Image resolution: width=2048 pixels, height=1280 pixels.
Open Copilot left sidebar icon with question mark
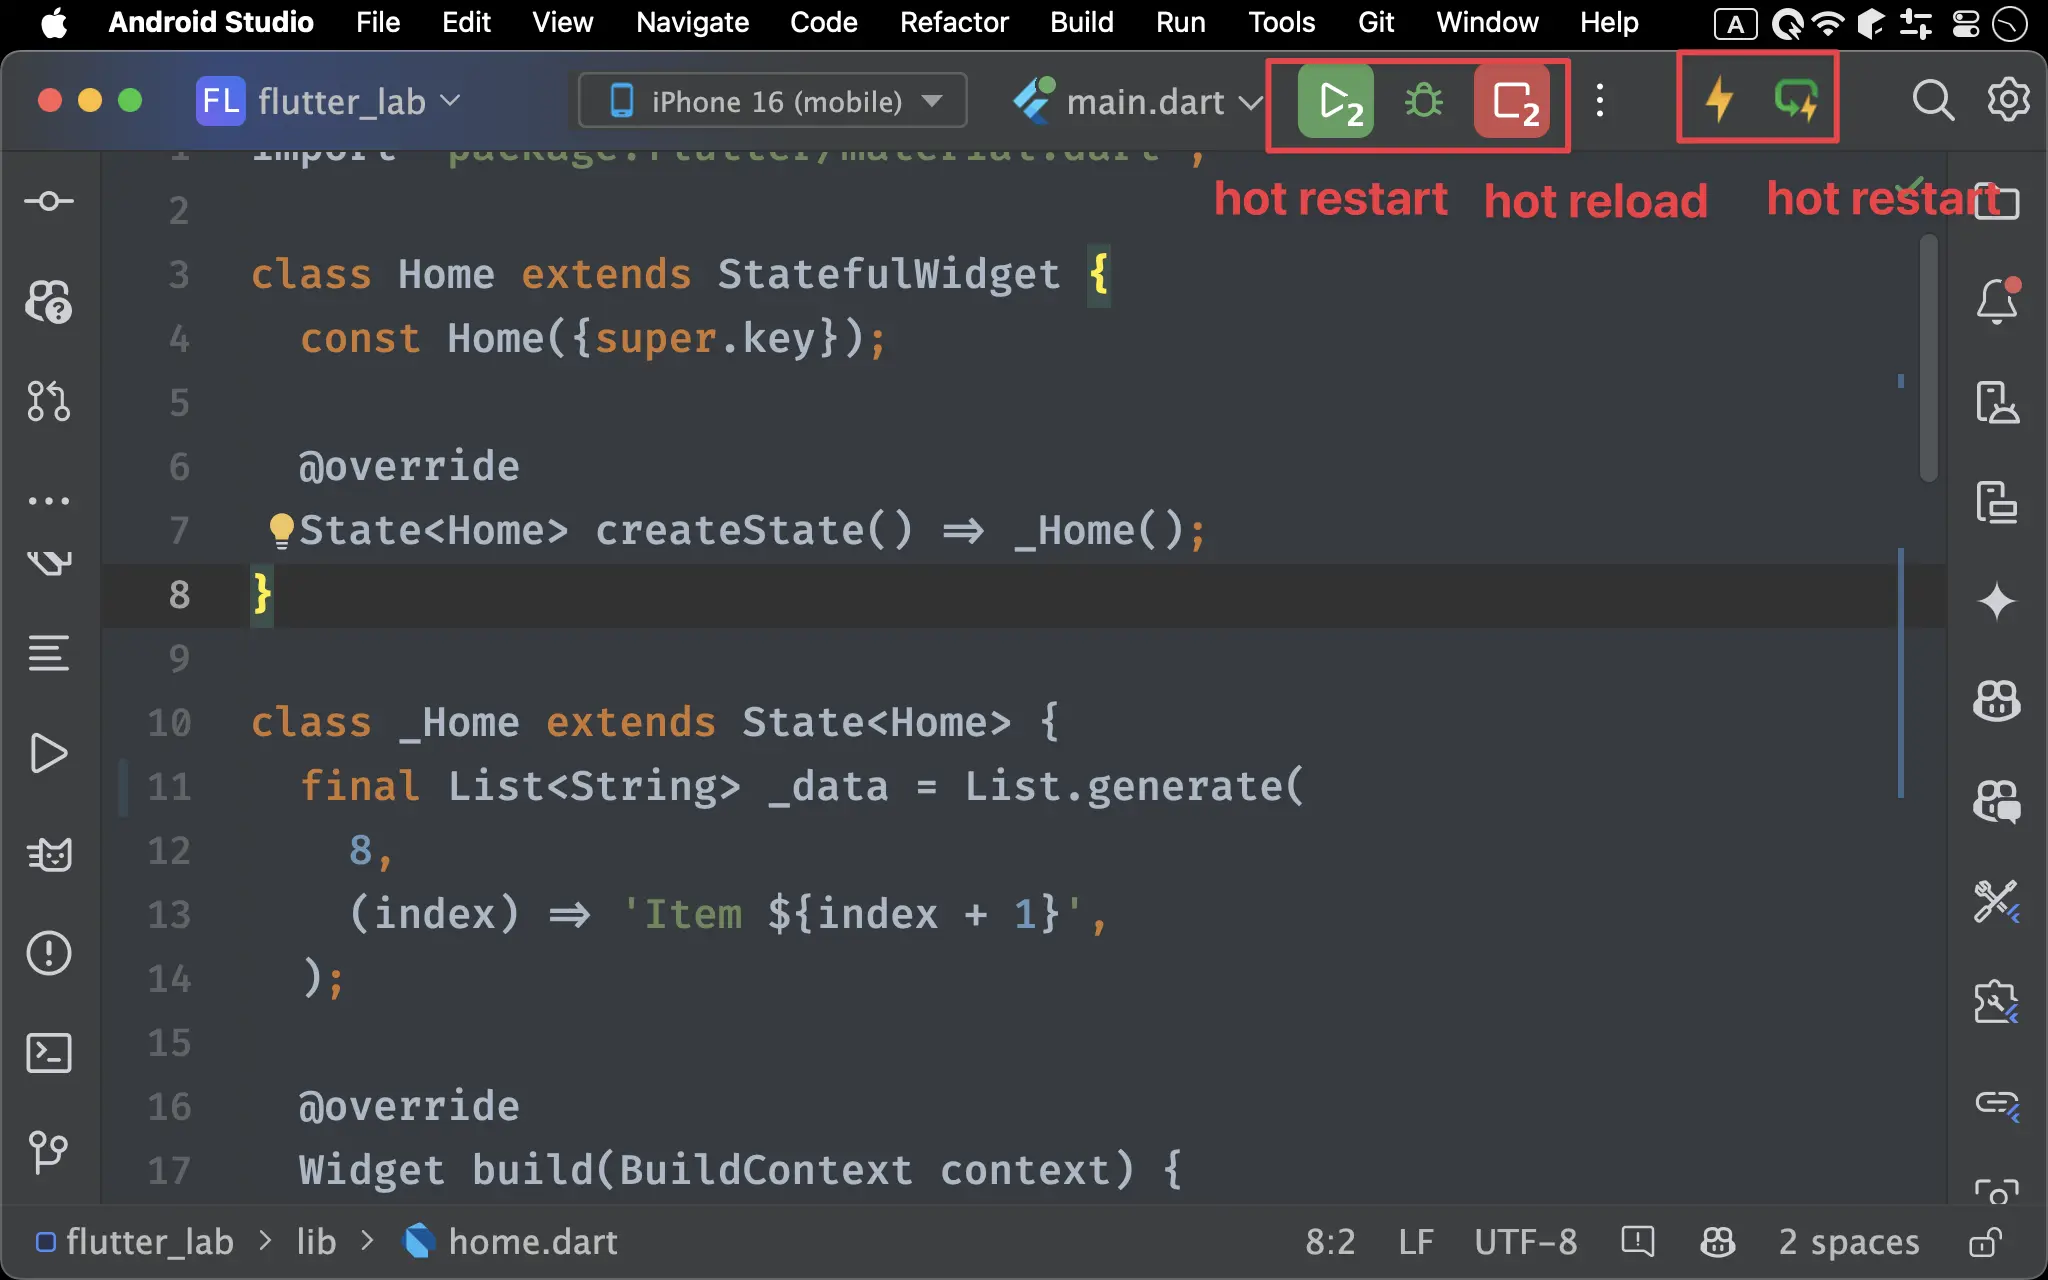[49, 301]
